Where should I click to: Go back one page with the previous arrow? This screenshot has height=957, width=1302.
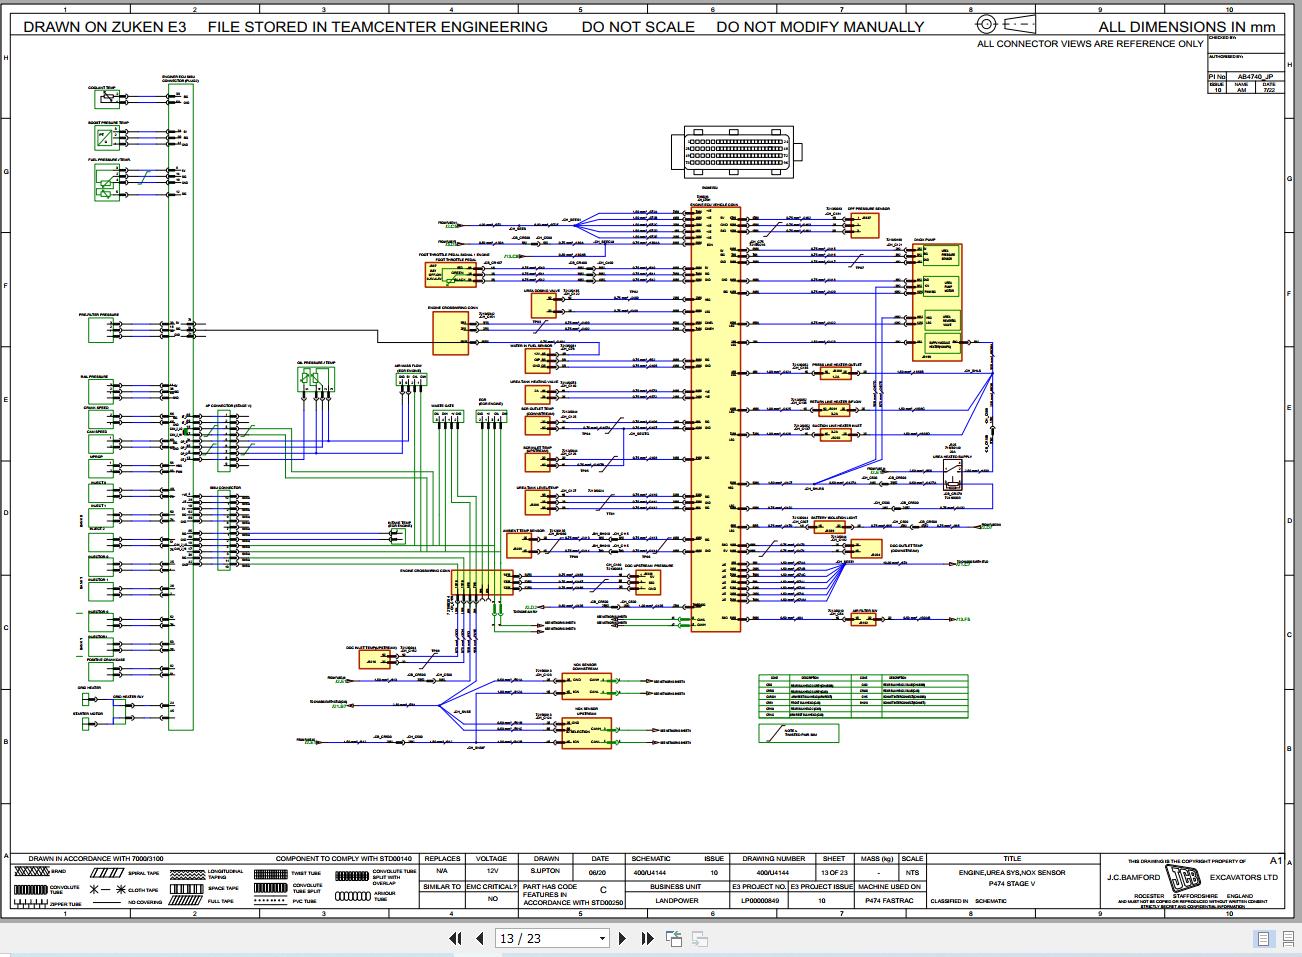coord(477,938)
